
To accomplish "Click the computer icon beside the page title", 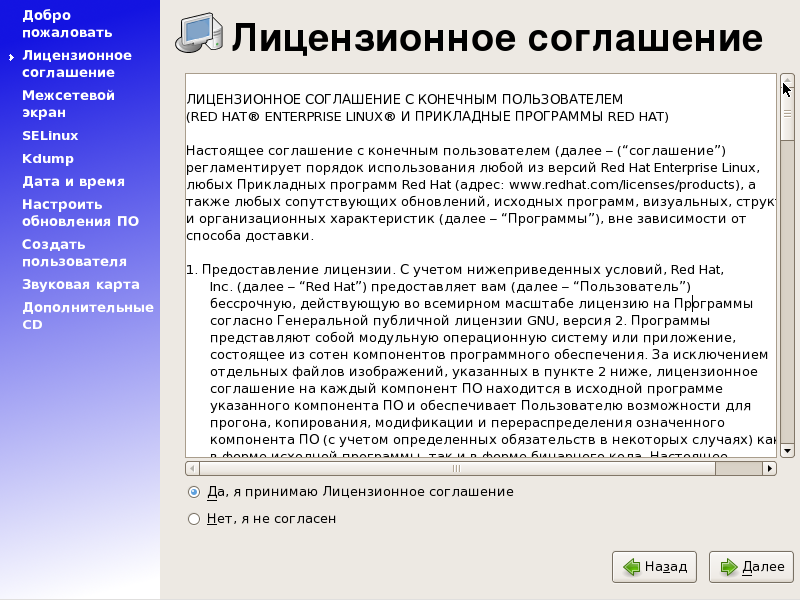I will 200,37.
